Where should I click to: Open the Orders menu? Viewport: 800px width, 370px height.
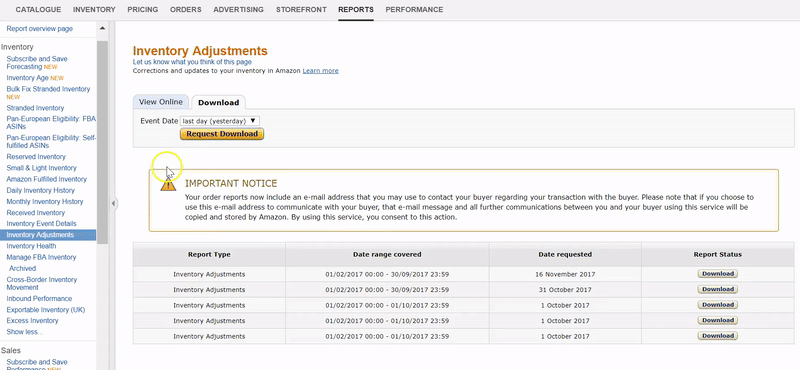tap(186, 9)
